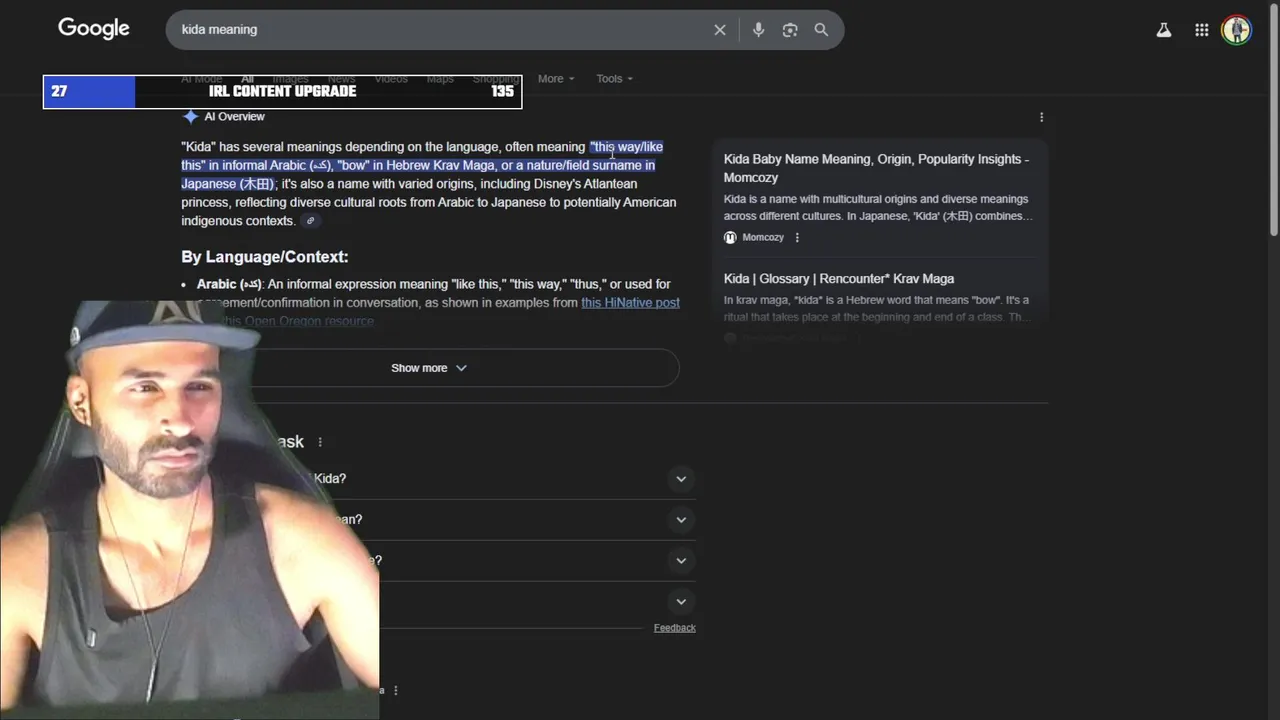Open Search Labs flask icon
Screen dimensions: 1280x720
[x=1164, y=30]
